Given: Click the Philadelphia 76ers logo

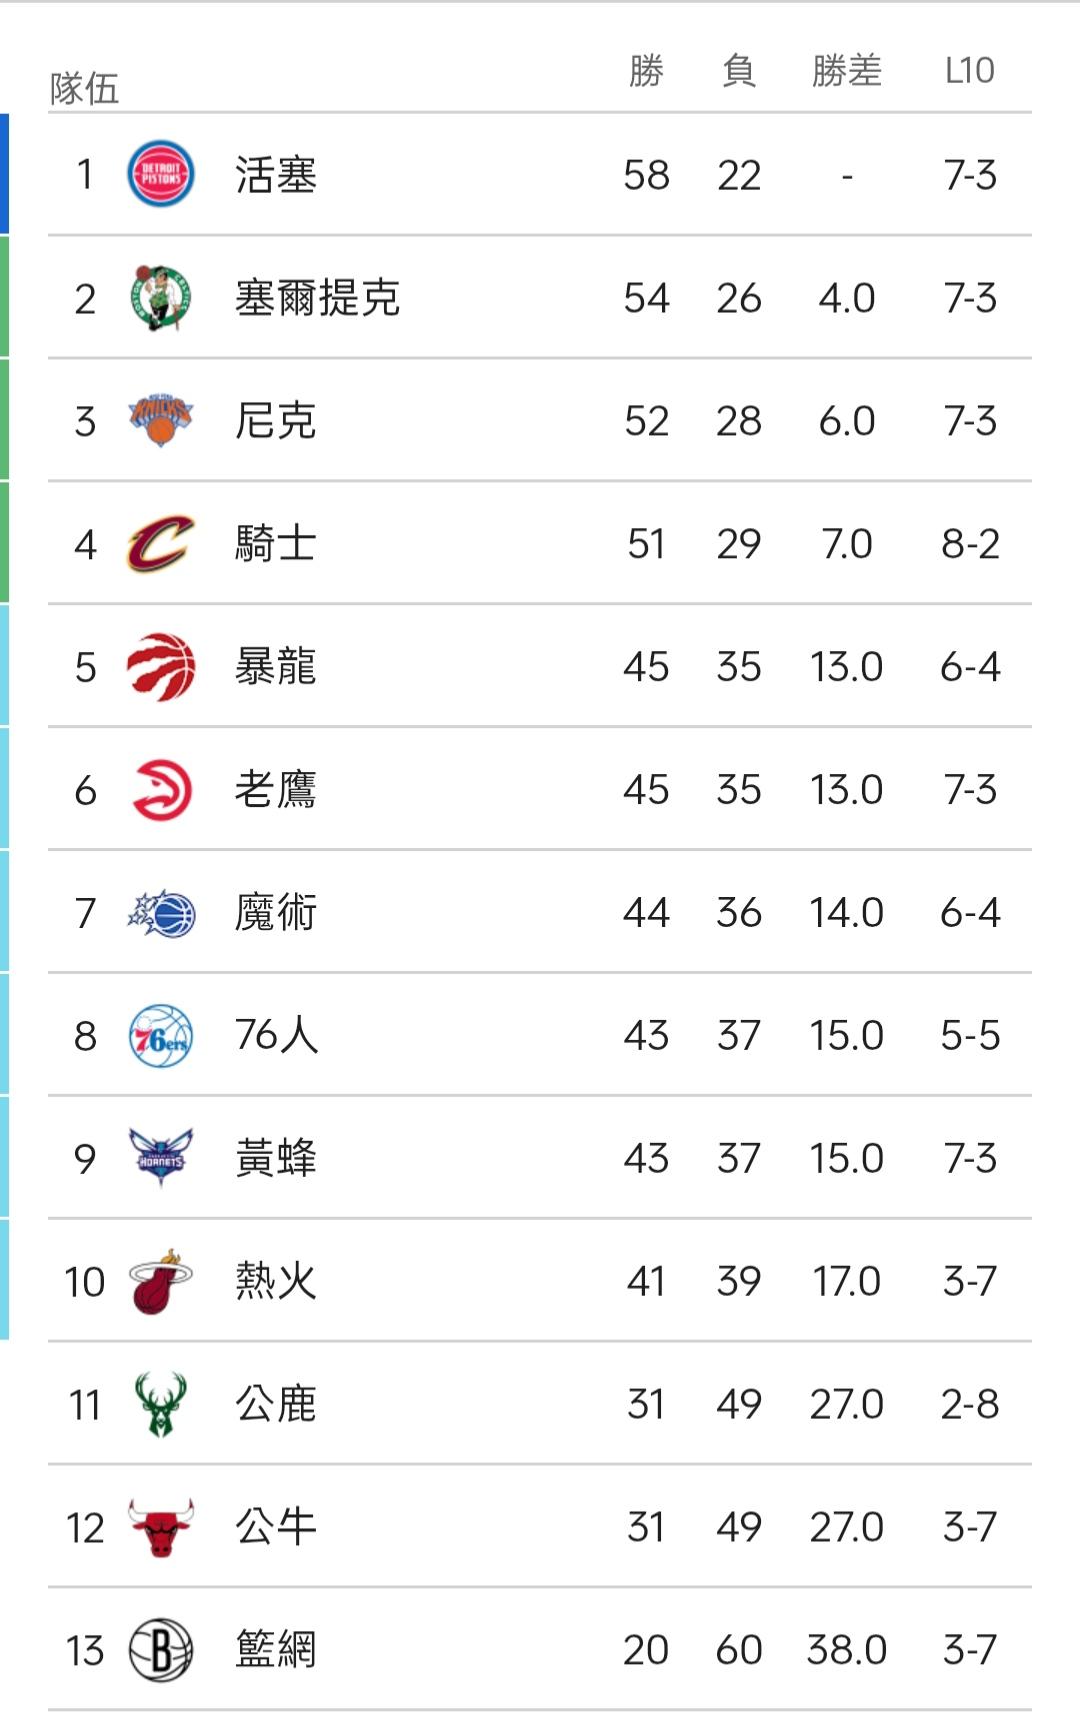Looking at the screenshot, I should 160,1035.
